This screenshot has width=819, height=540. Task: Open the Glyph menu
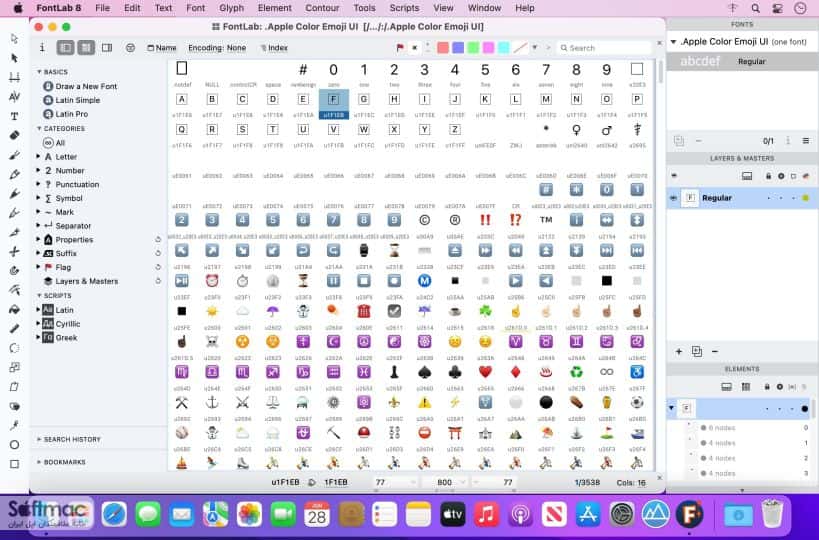pyautogui.click(x=231, y=8)
